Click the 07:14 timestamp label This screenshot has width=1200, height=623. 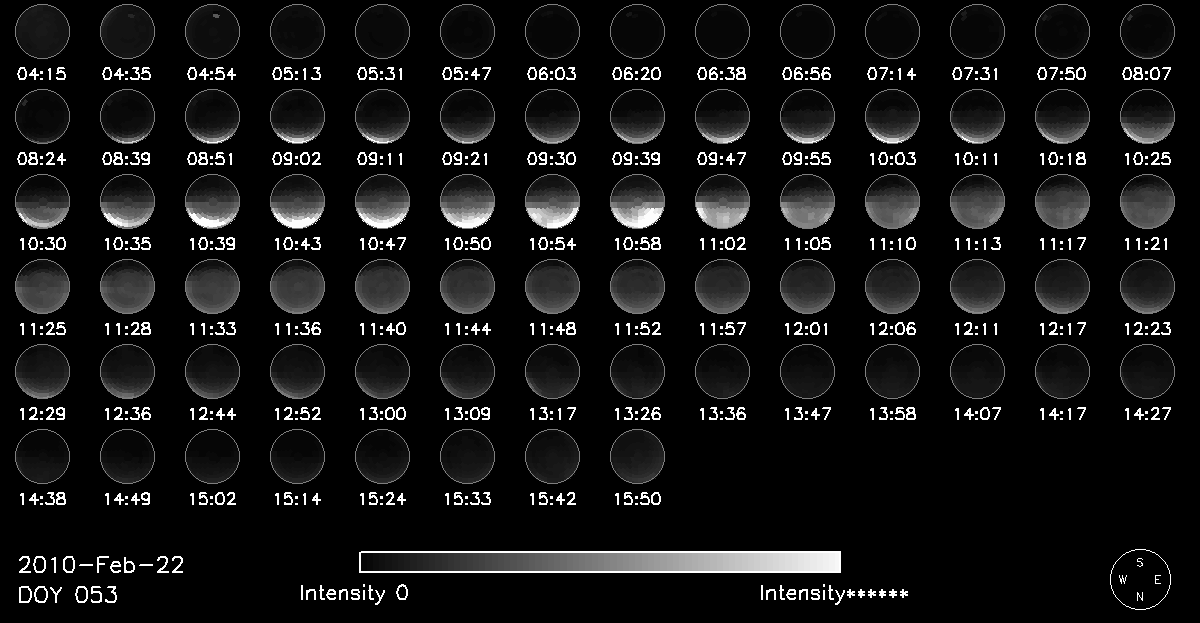[892, 73]
